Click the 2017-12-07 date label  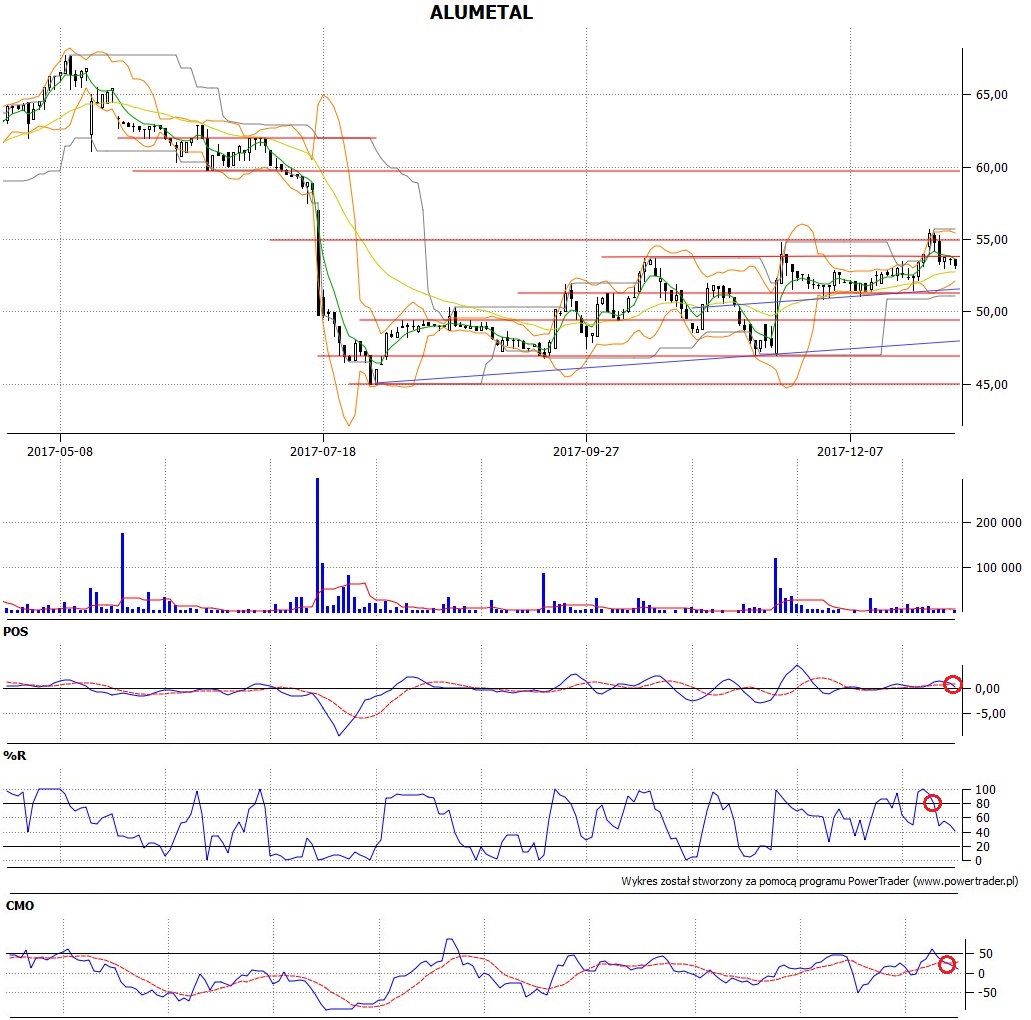[850, 451]
